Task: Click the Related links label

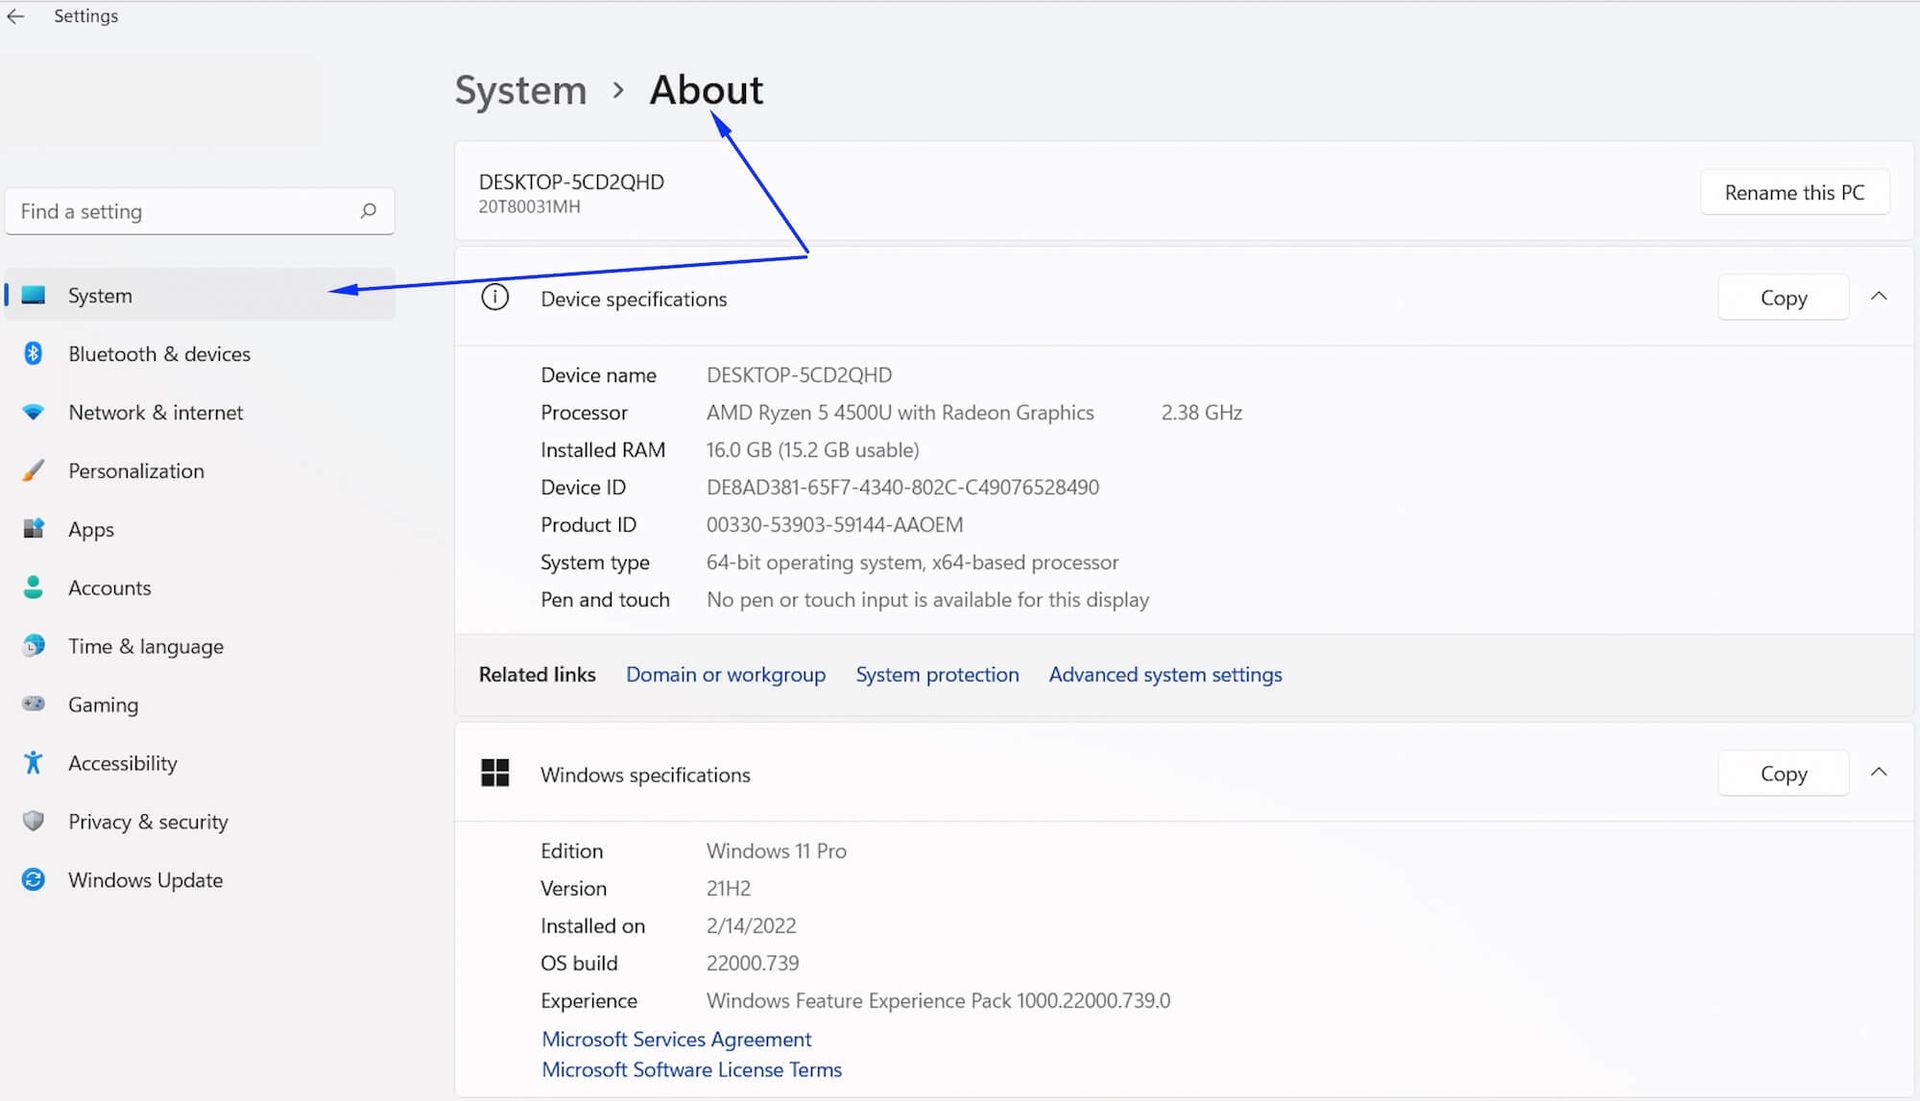Action: (x=537, y=675)
